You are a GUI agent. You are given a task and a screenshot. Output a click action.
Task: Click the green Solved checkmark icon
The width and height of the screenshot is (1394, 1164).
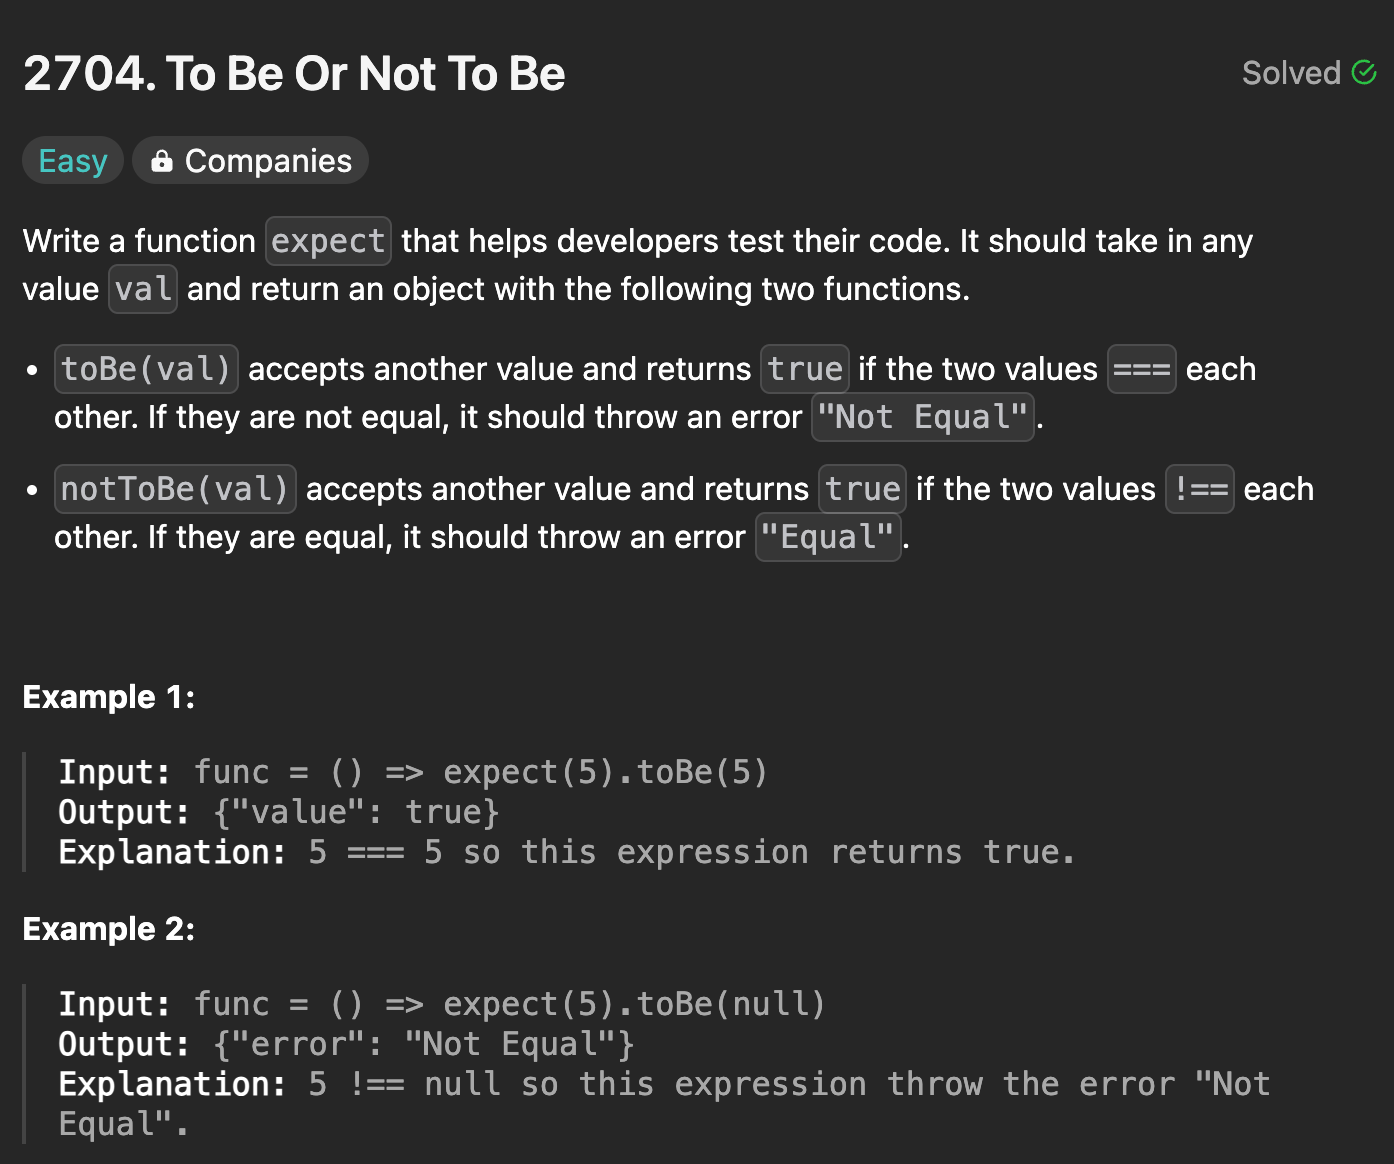click(x=1364, y=72)
